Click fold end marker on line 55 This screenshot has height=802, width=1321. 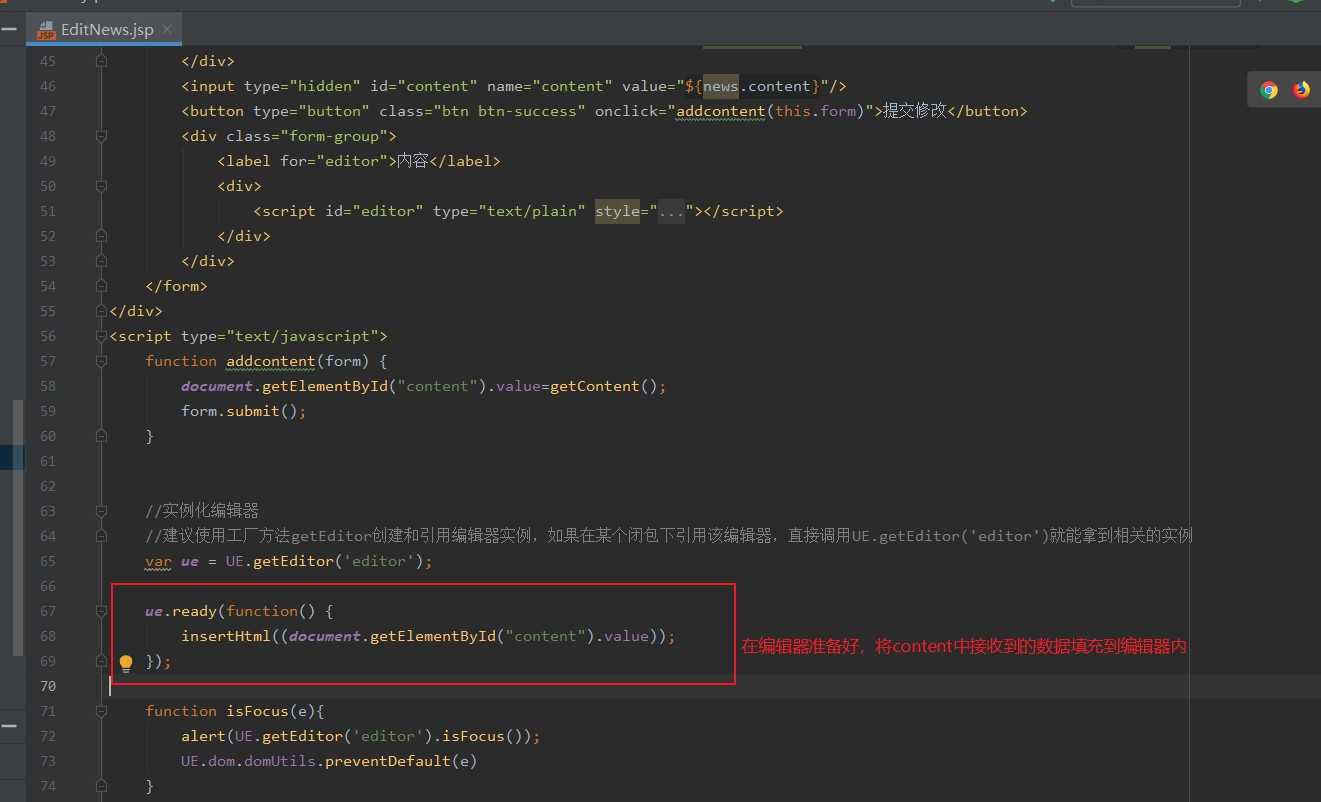(101, 311)
